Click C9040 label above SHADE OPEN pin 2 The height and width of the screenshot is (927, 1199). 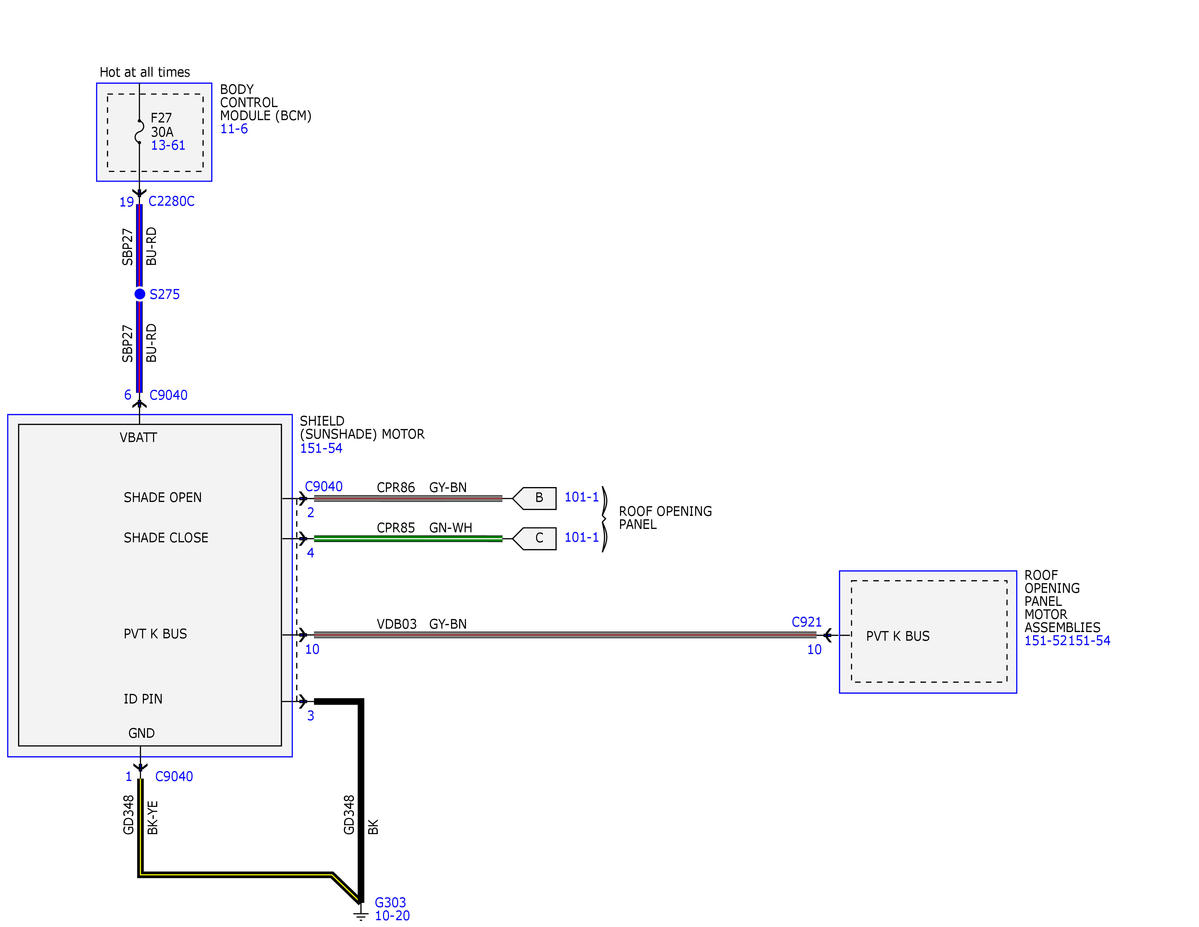click(x=323, y=486)
